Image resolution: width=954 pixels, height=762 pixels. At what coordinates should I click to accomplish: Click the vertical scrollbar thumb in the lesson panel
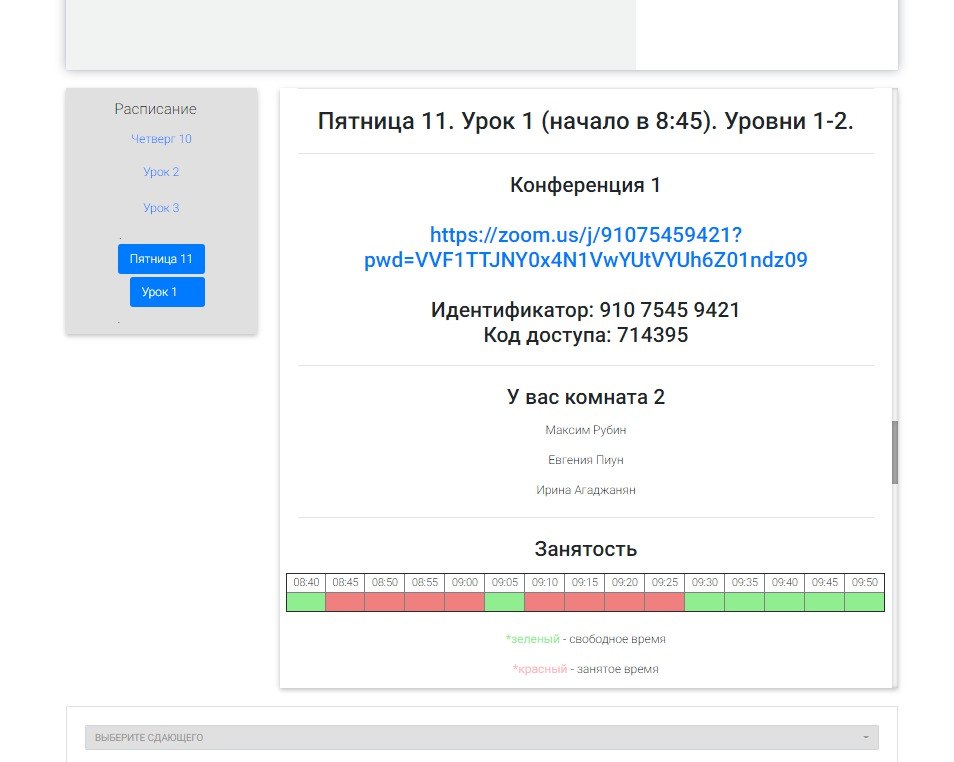[895, 452]
